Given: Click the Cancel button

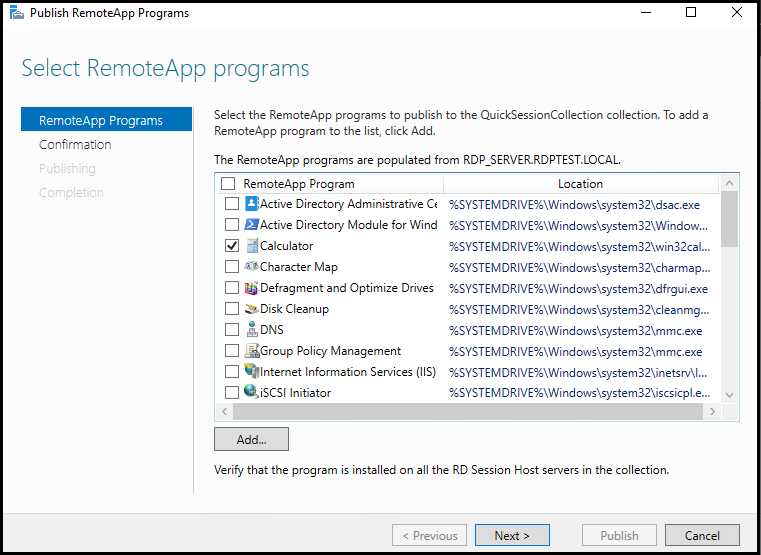Looking at the screenshot, I should click(x=702, y=536).
